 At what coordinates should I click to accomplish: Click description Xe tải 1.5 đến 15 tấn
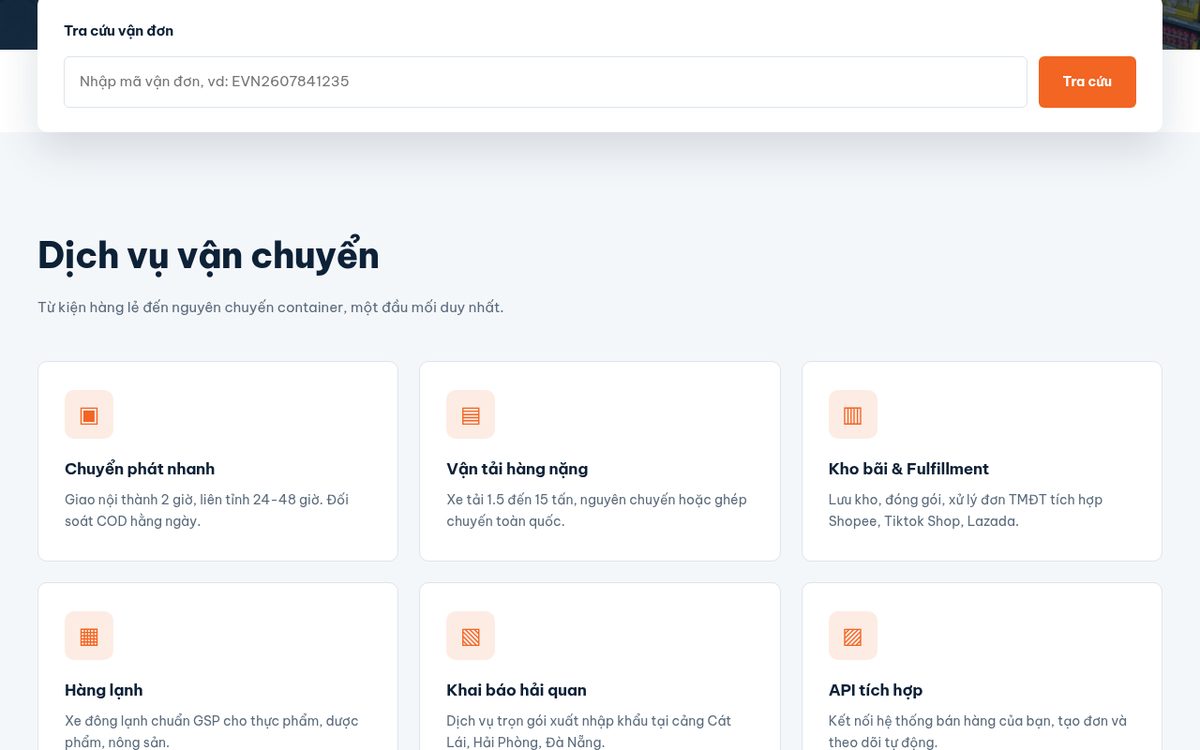(x=597, y=510)
